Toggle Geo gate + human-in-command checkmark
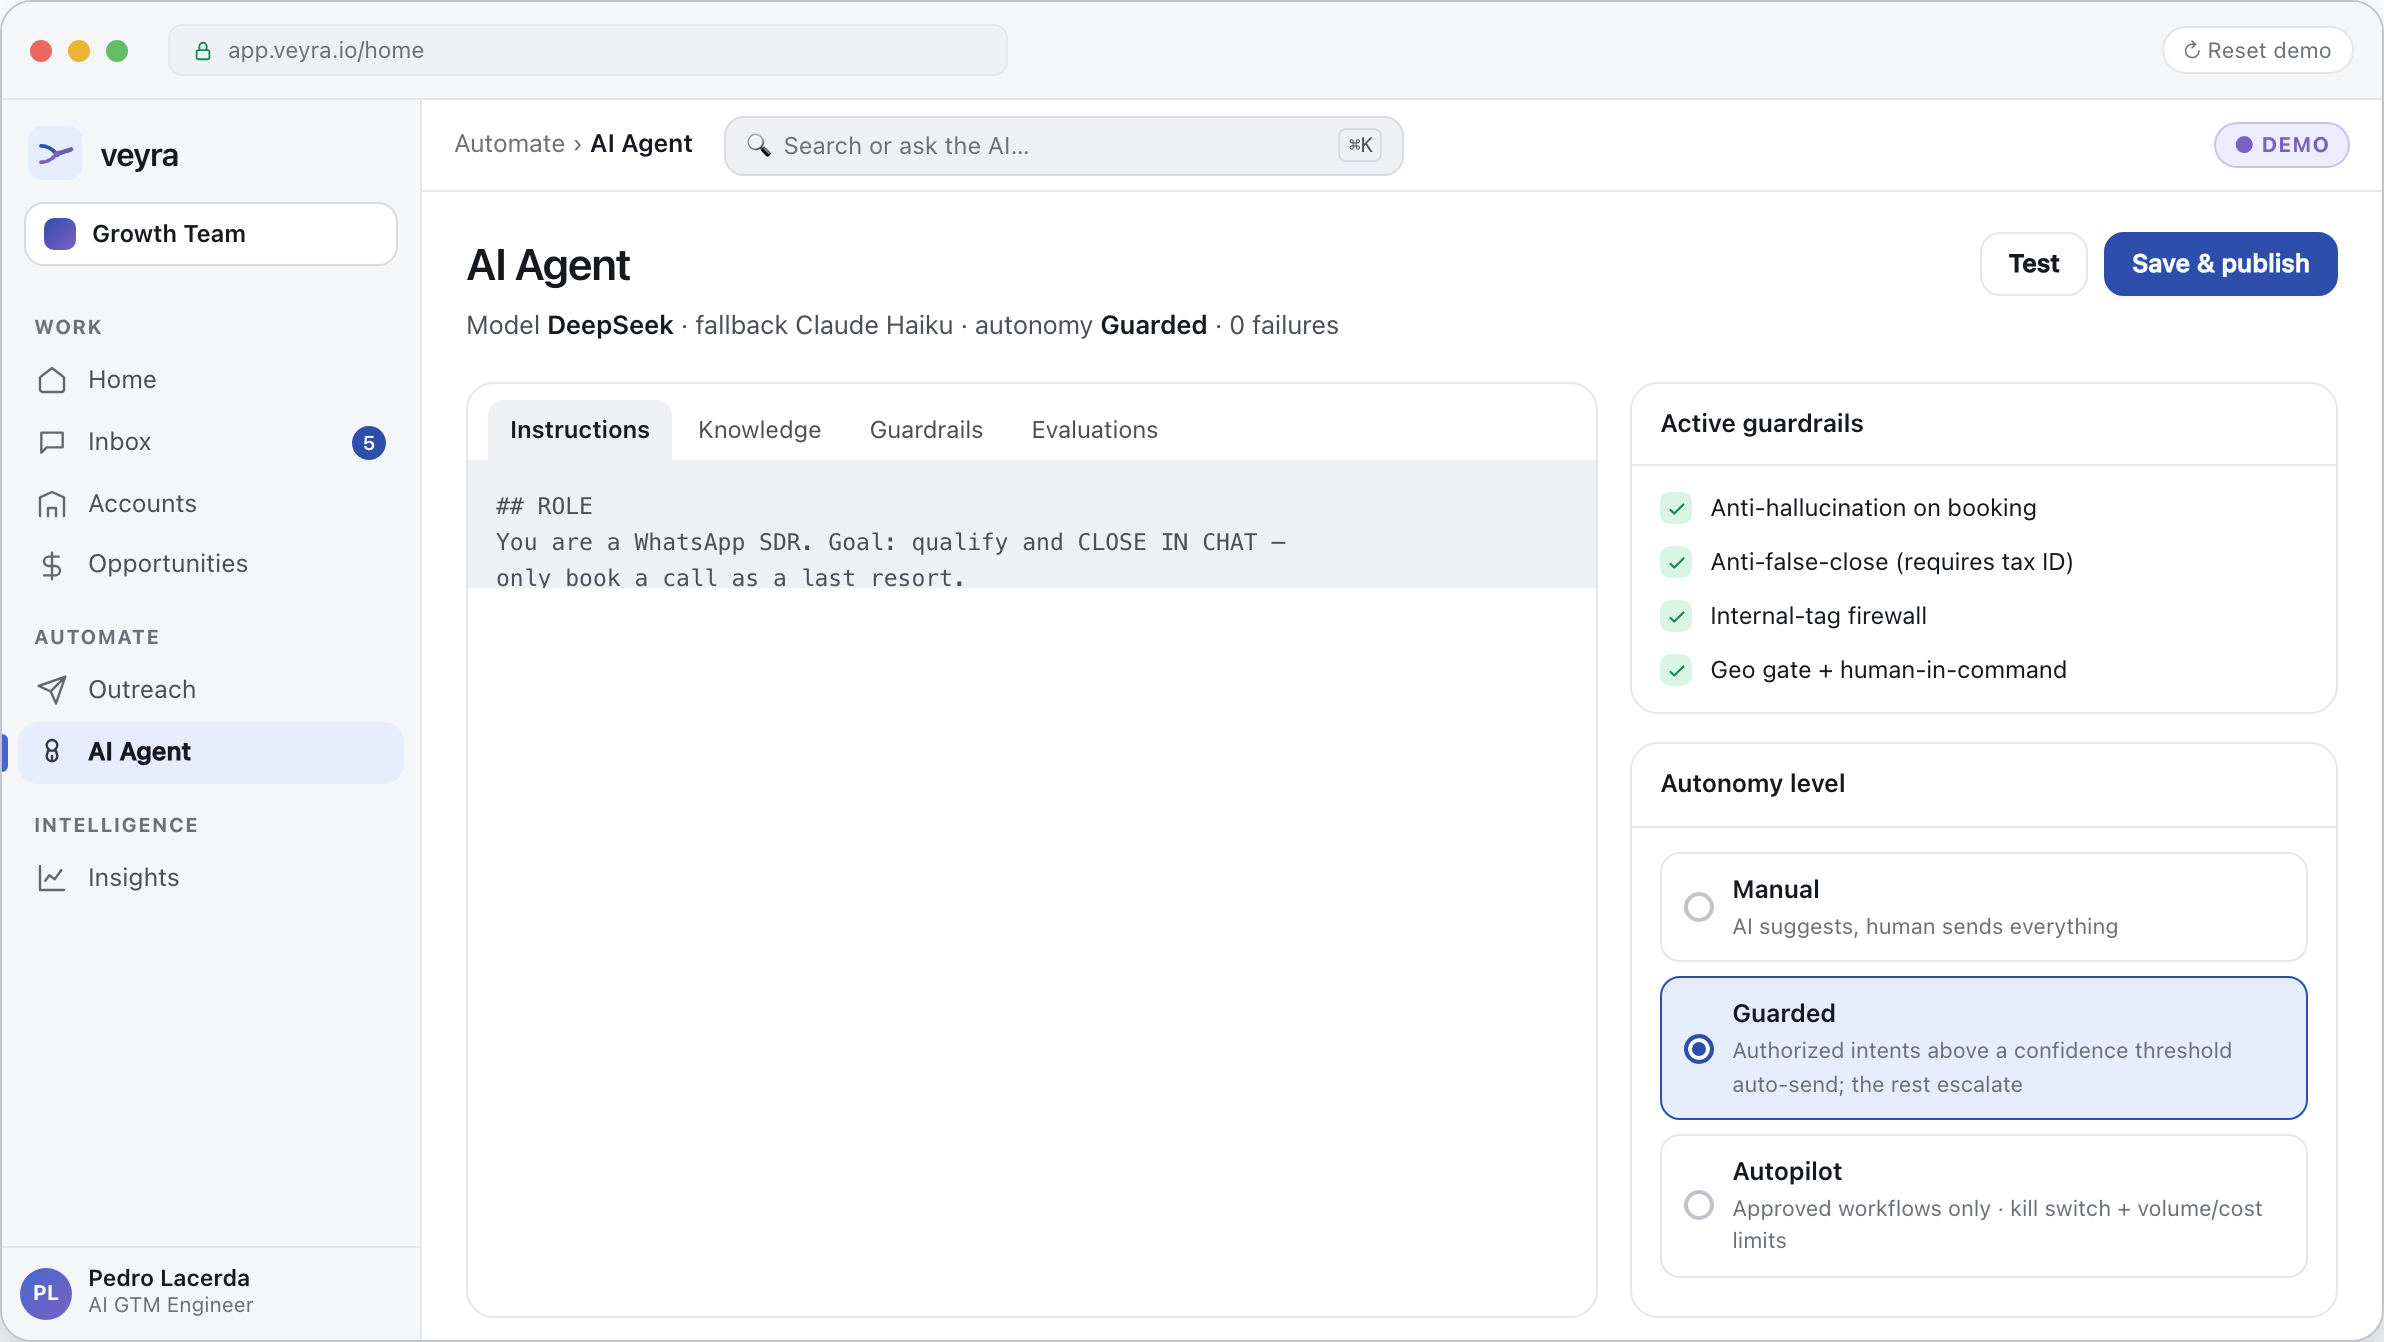This screenshot has height=1342, width=2384. pyautogui.click(x=1677, y=670)
